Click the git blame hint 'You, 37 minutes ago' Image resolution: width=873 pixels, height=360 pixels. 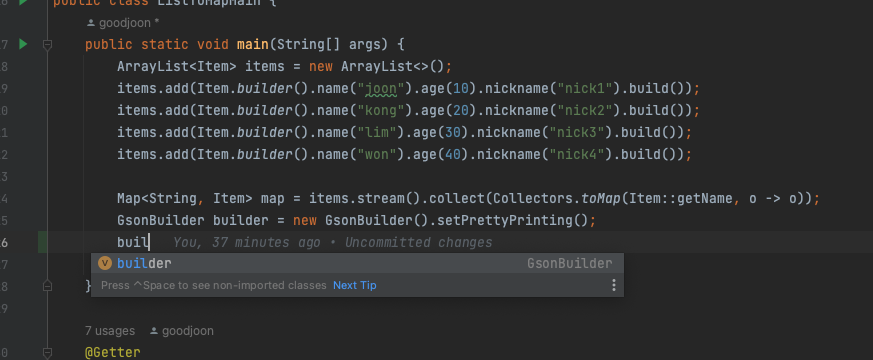247,243
